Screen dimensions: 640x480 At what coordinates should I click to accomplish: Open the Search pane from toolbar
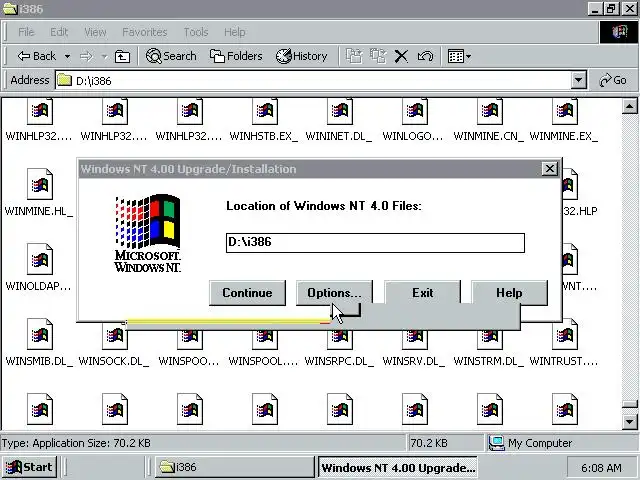(171, 56)
